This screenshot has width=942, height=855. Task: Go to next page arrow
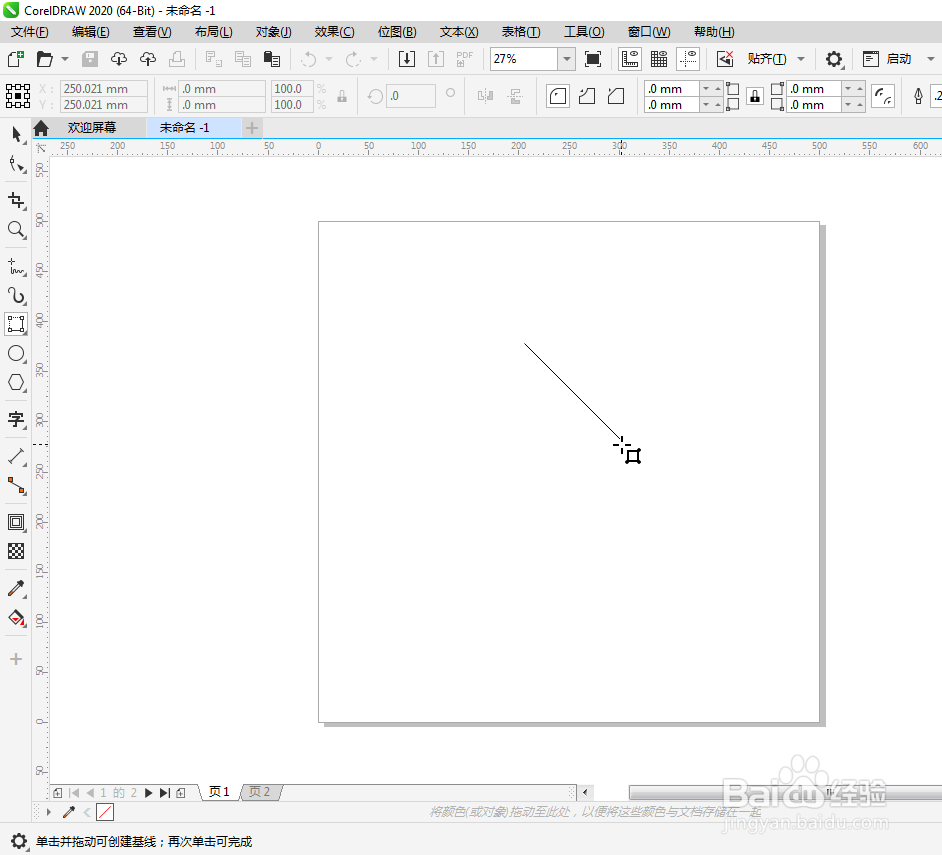tap(148, 793)
